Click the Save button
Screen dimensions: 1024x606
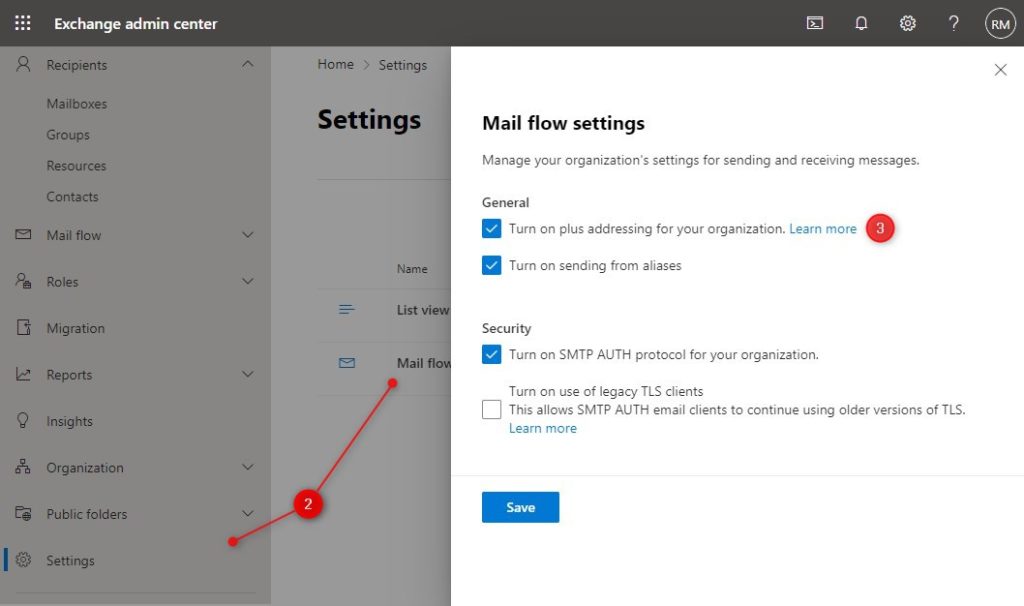(x=520, y=507)
